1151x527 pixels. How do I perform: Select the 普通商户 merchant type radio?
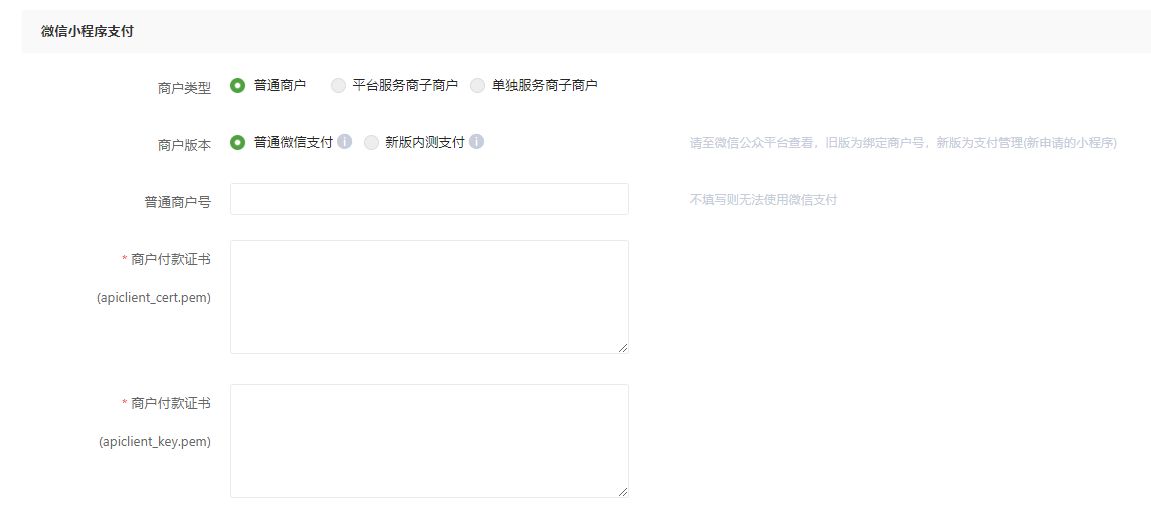(x=238, y=86)
